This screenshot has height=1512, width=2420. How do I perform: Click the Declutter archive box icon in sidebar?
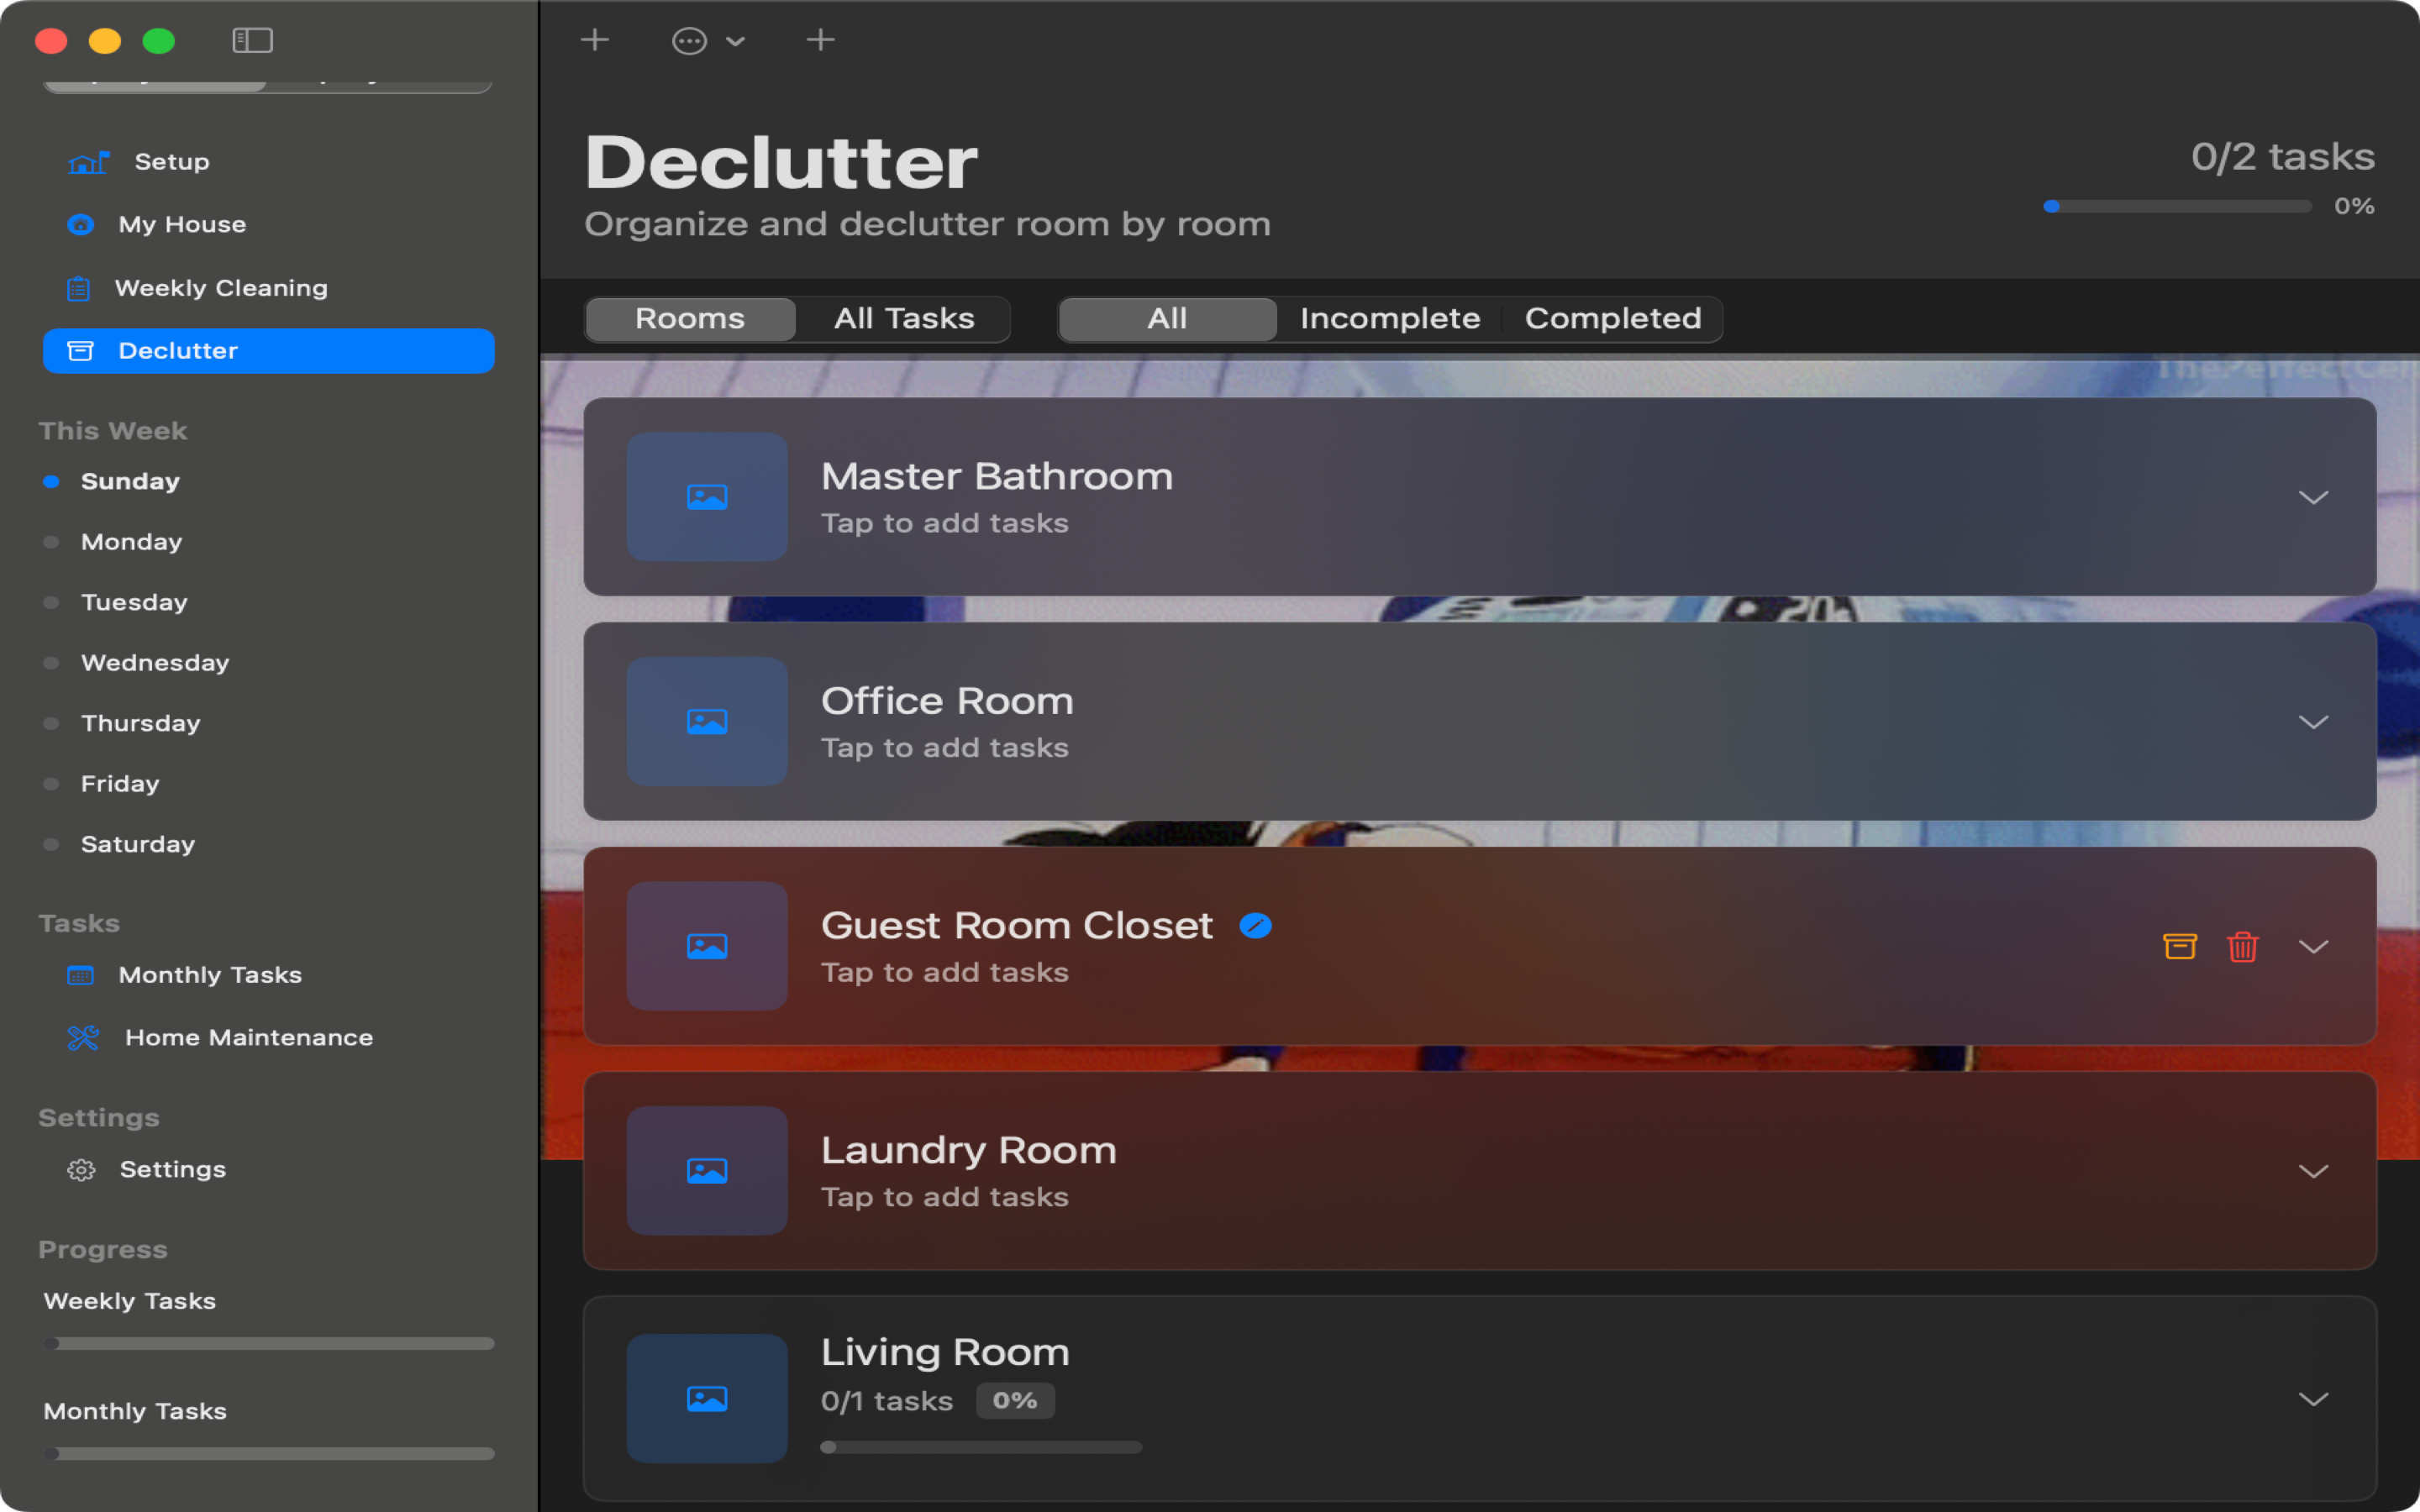[x=80, y=351]
